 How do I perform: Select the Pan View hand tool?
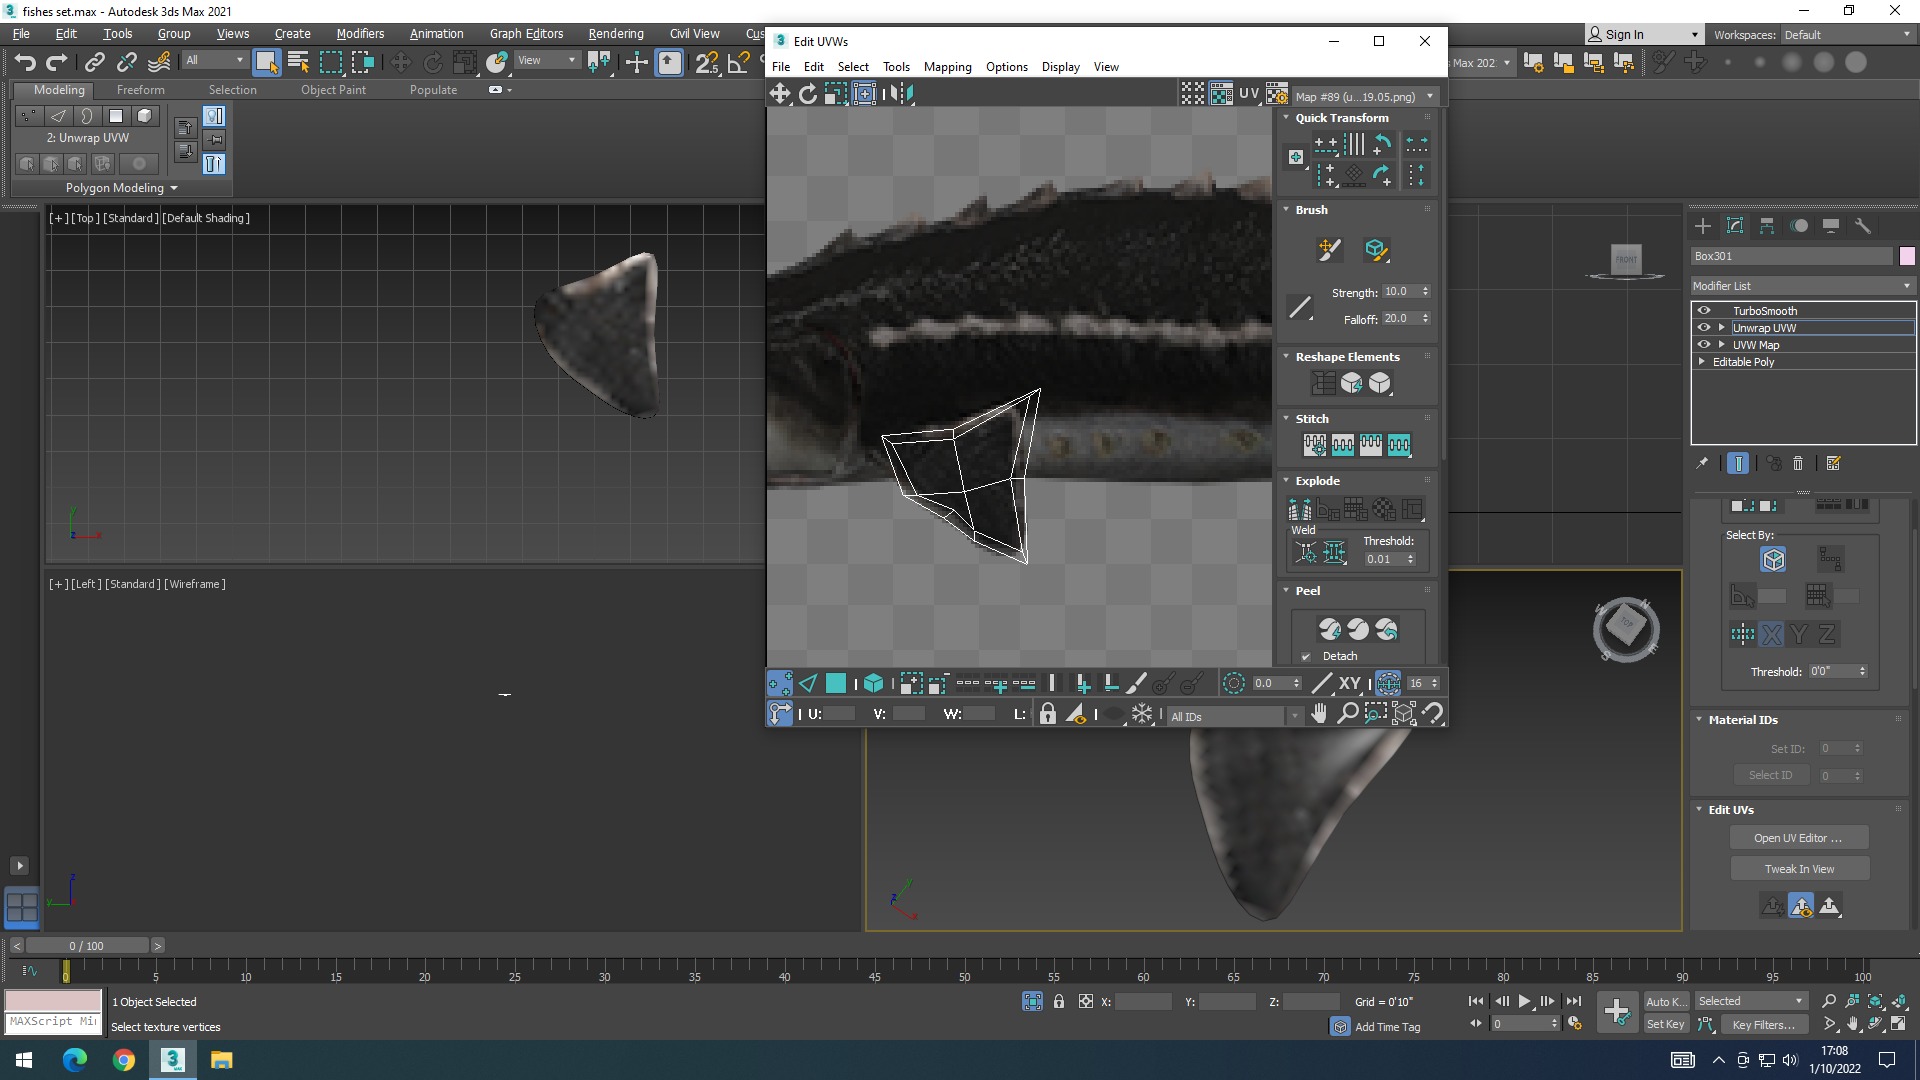click(1320, 713)
